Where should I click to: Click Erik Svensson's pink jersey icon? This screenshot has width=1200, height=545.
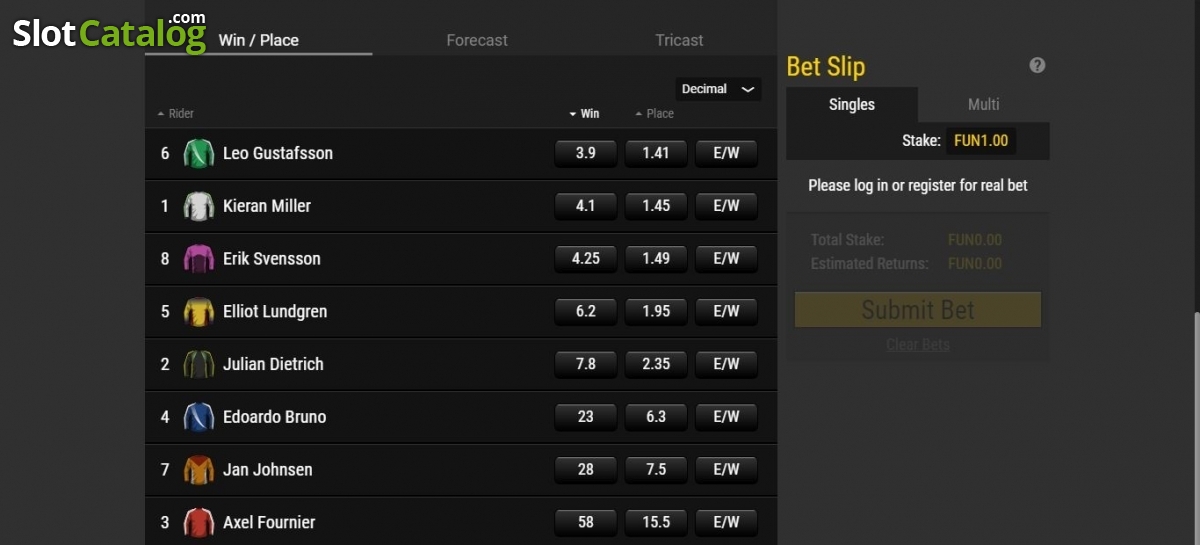199,259
